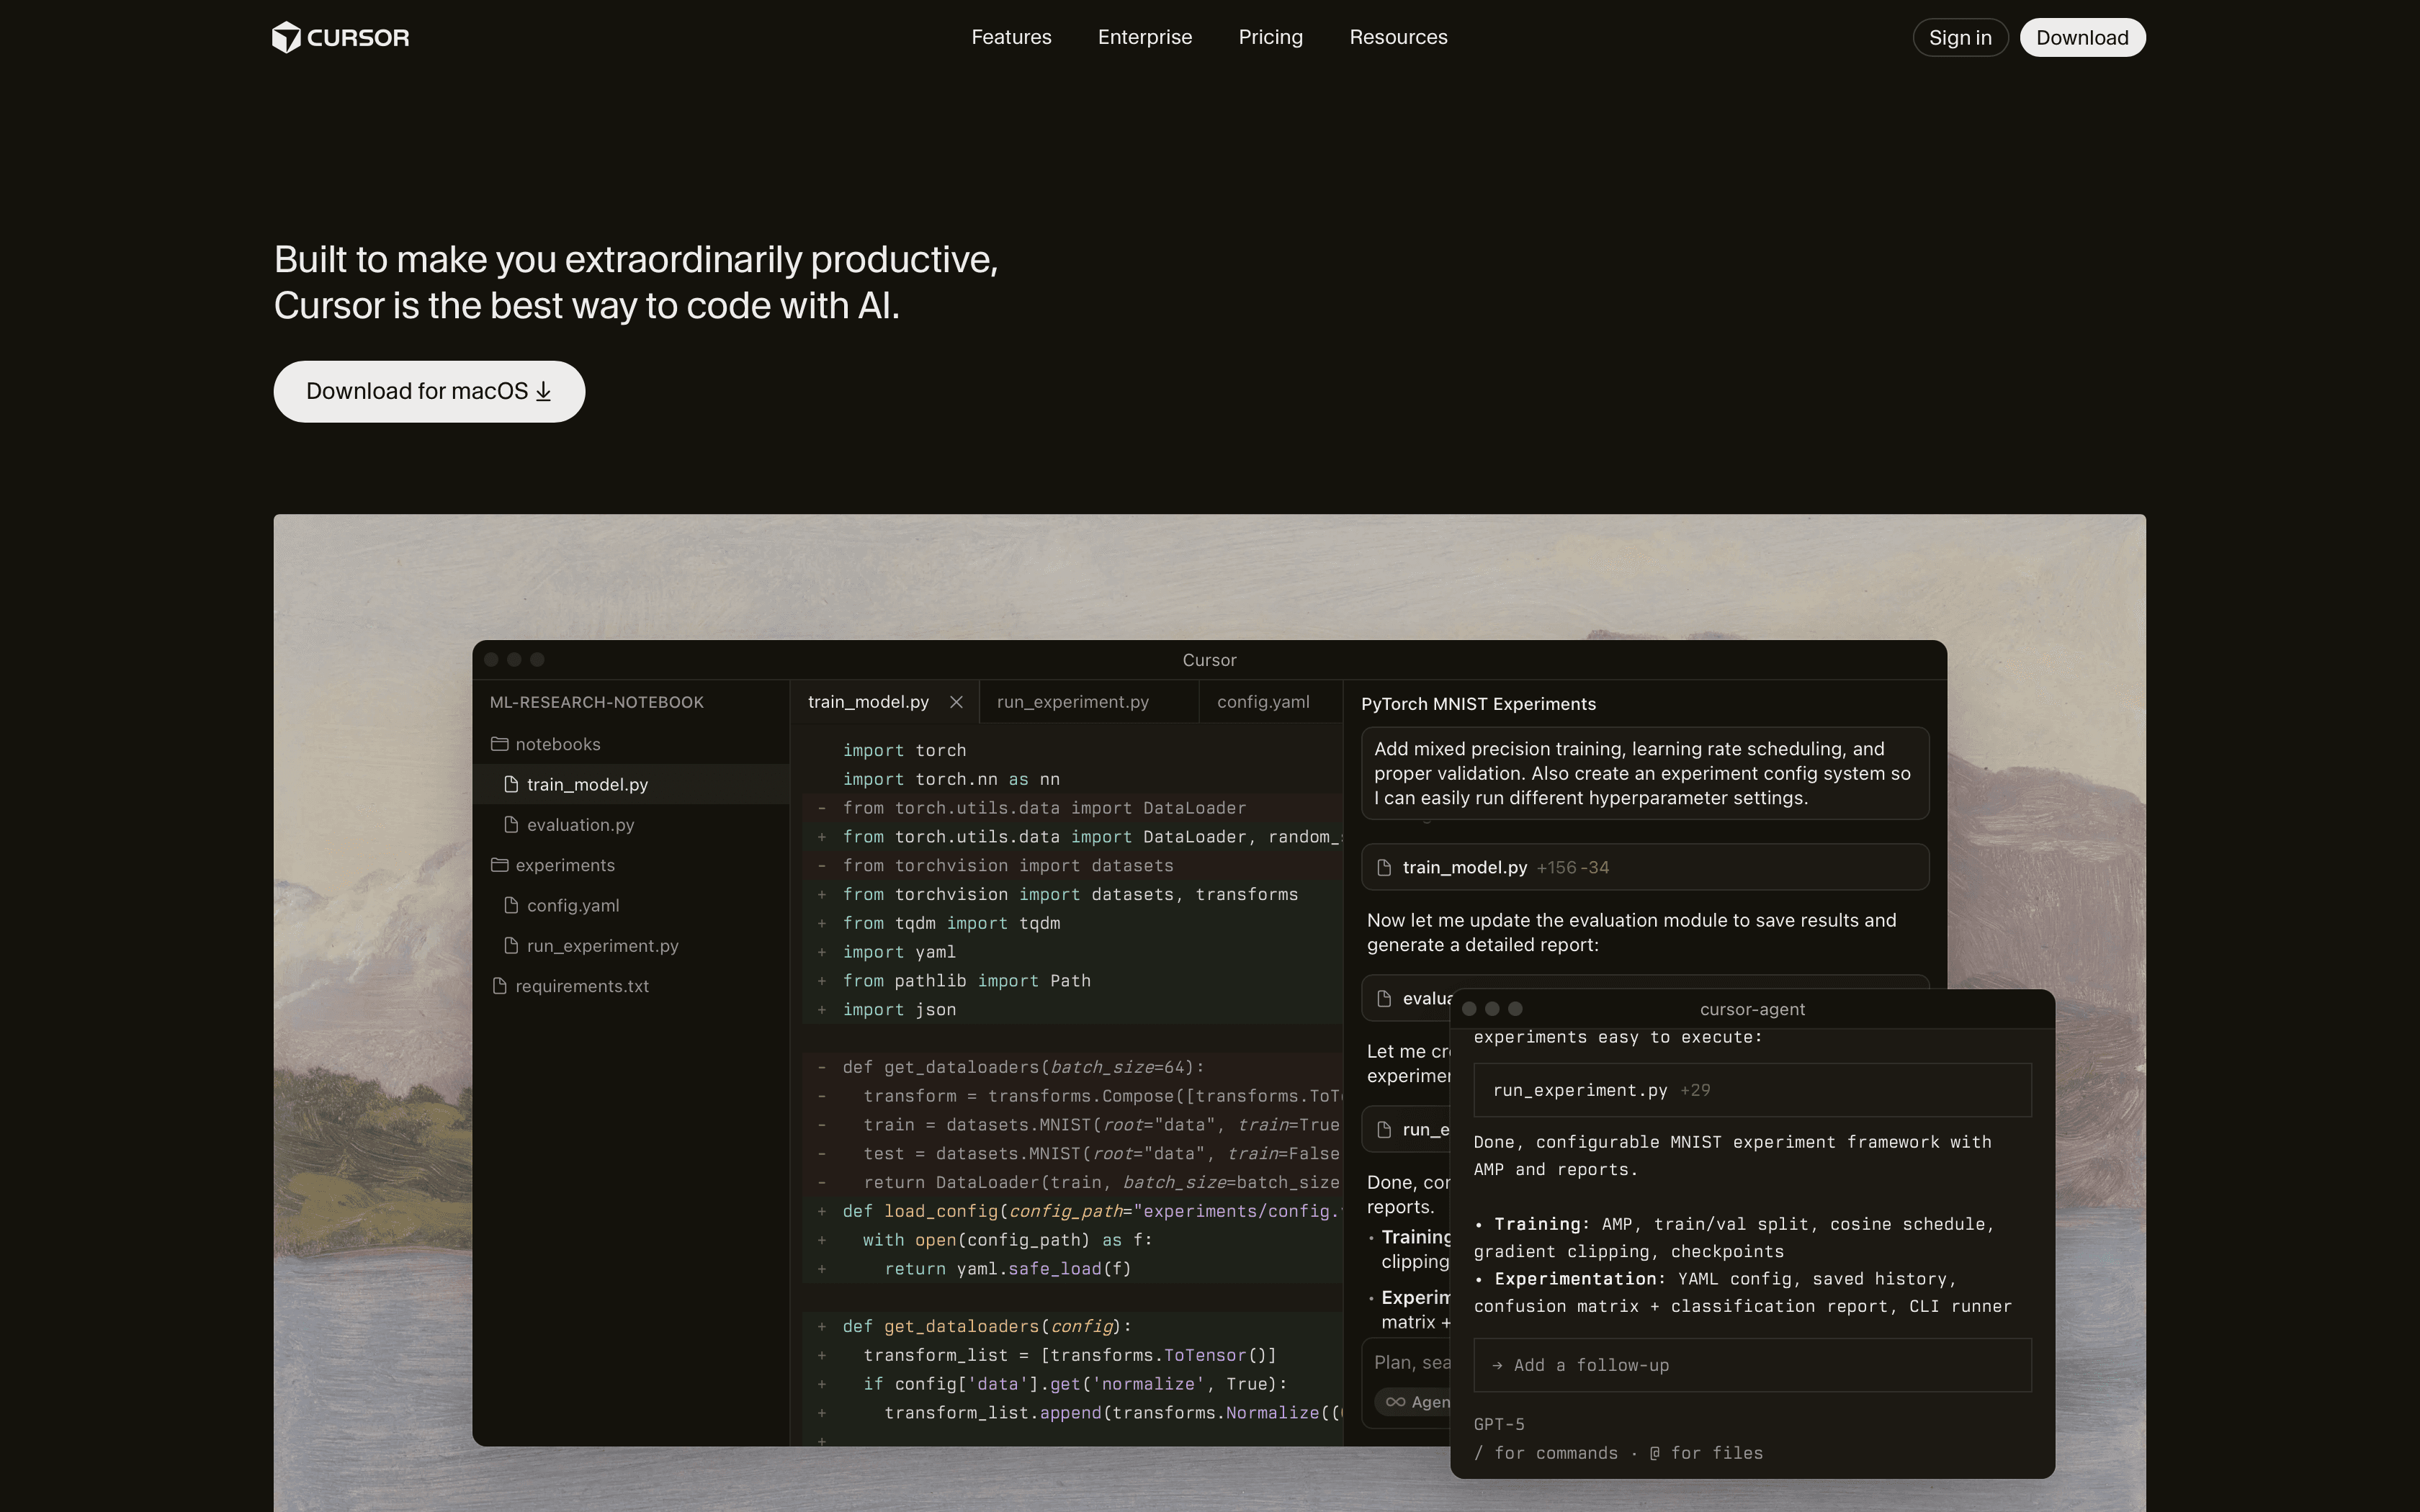
Task: Open train_model.py in the file tree
Action: [x=631, y=784]
